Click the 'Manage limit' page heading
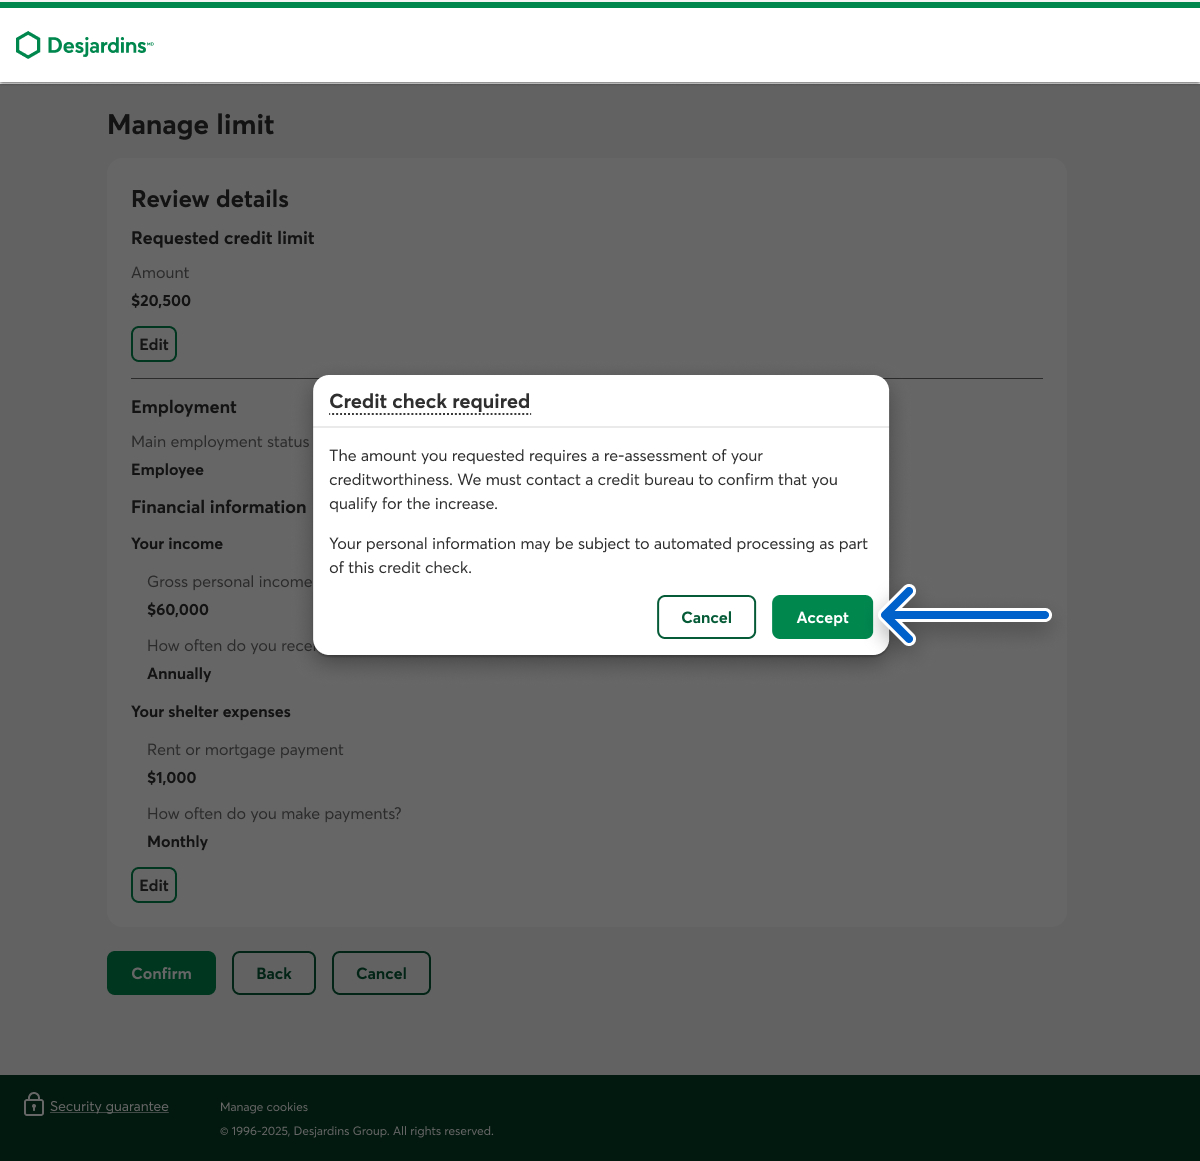Image resolution: width=1200 pixels, height=1161 pixels. point(191,125)
